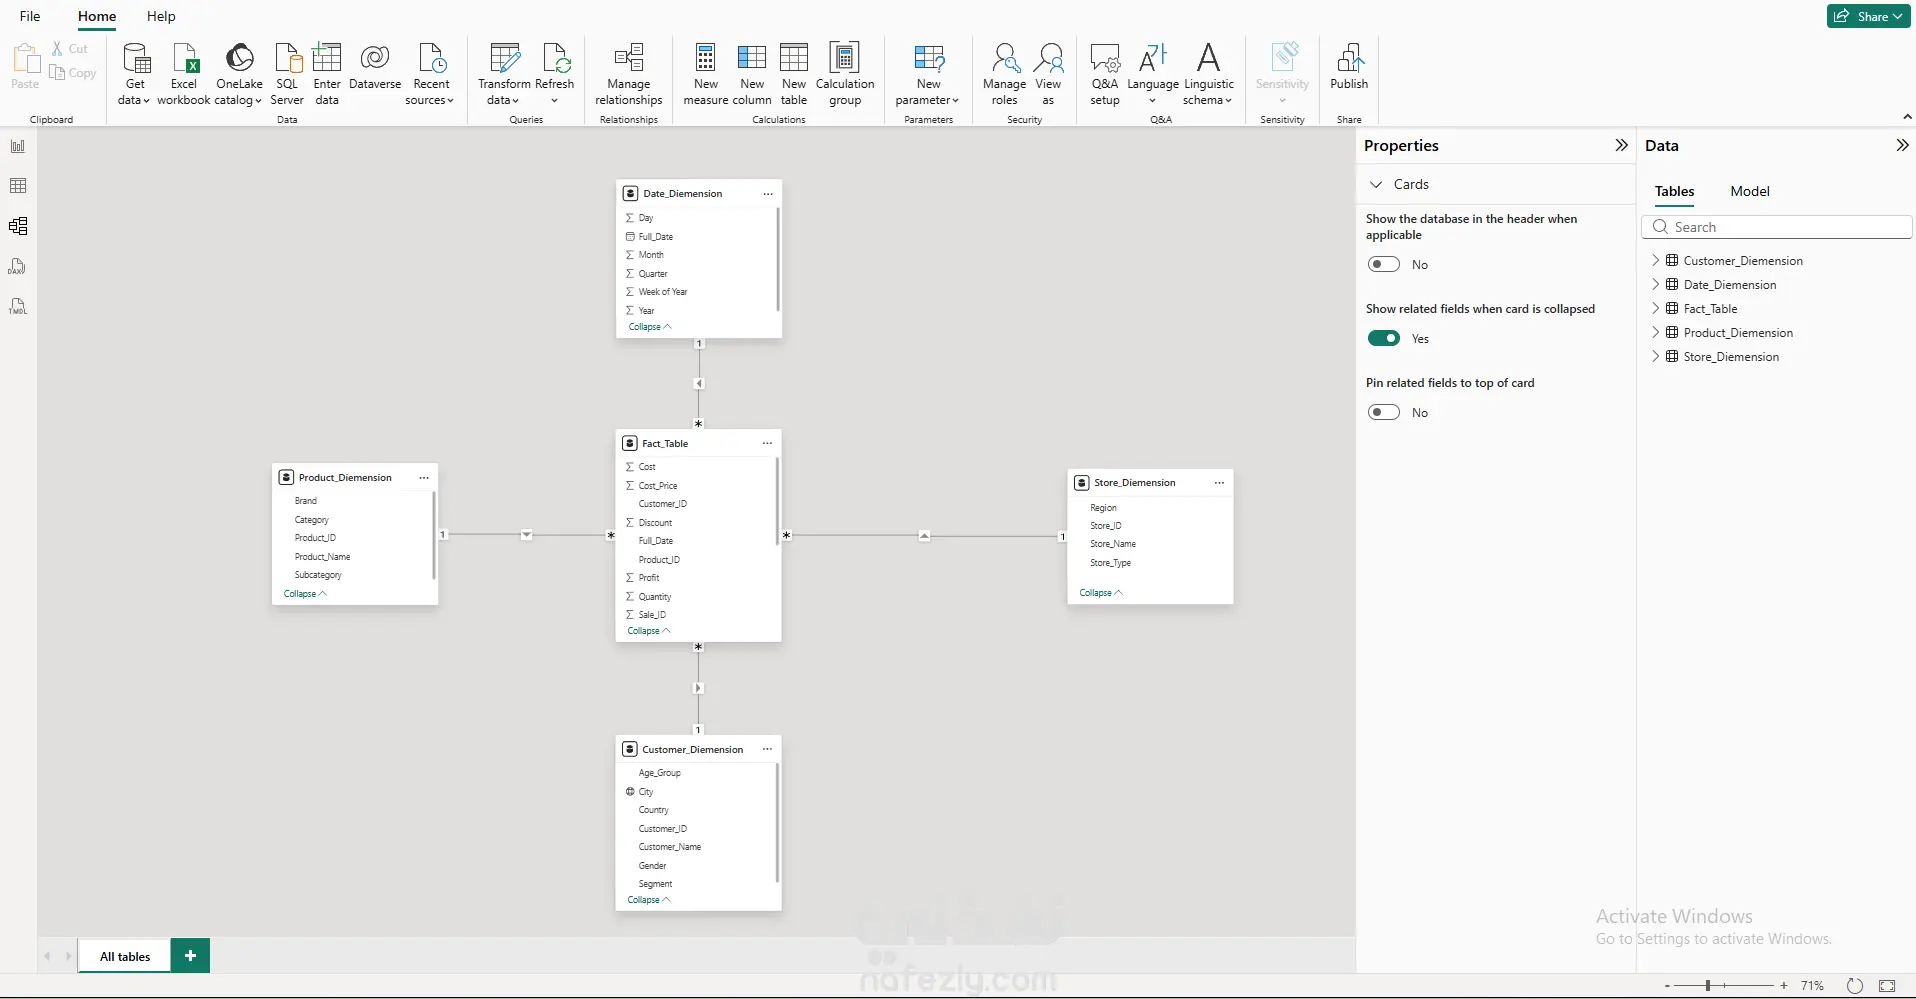Open Q&A setup

(x=1105, y=73)
